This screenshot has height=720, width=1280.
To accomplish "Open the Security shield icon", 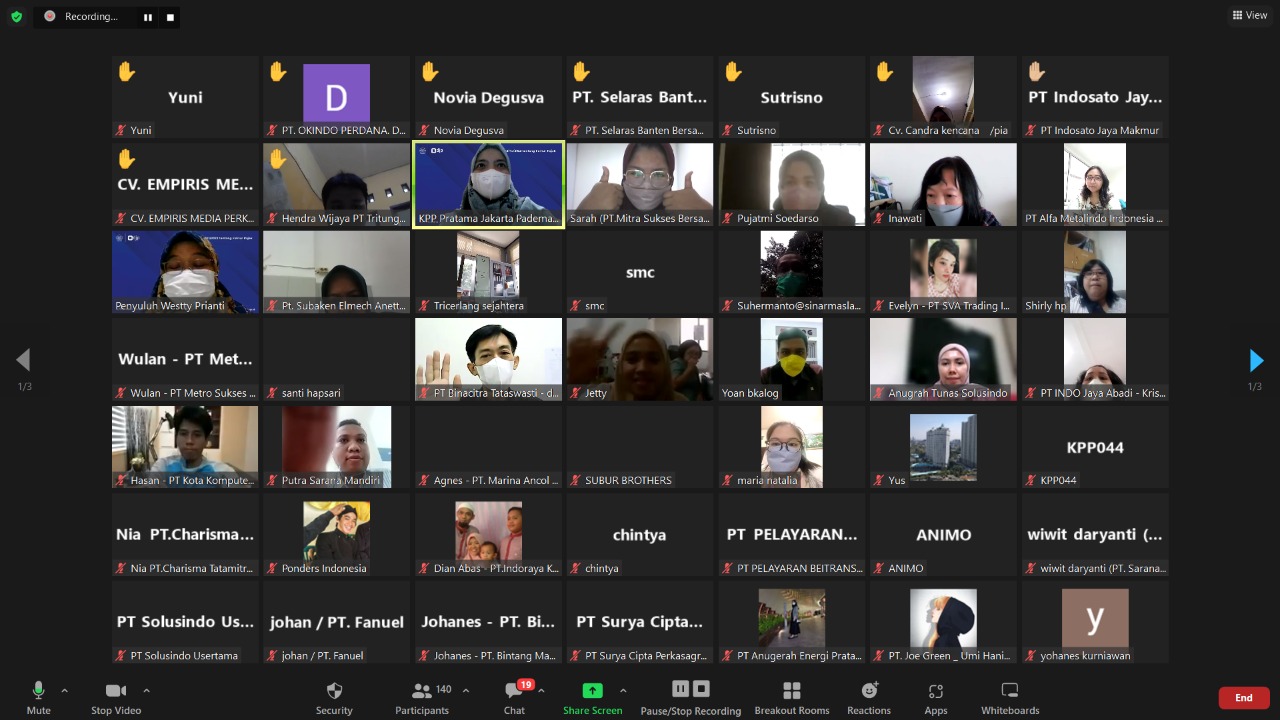I will tap(334, 691).
